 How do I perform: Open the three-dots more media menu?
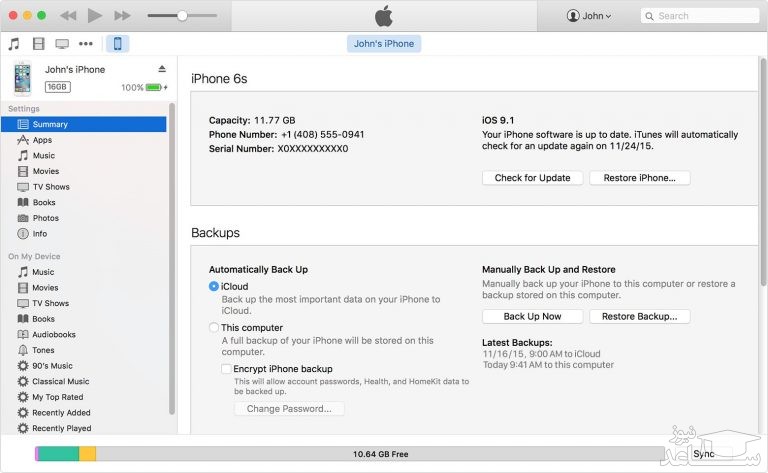pyautogui.click(x=86, y=44)
